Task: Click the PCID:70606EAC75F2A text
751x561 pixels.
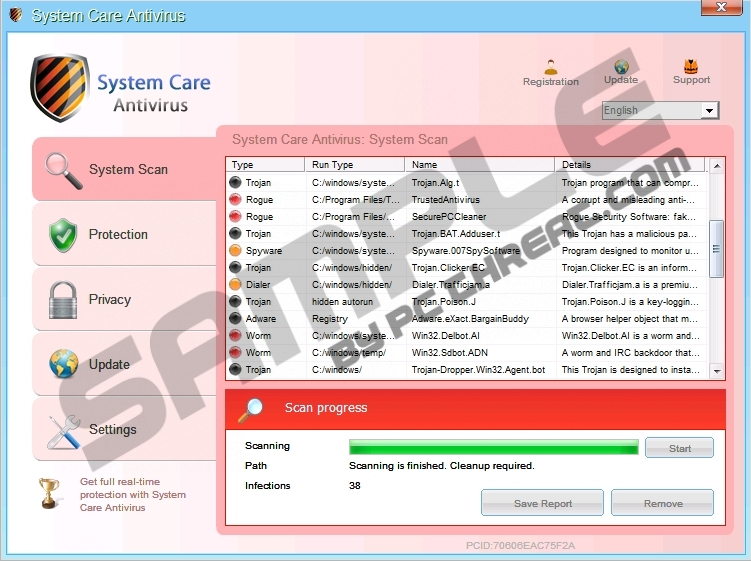Action: [520, 546]
